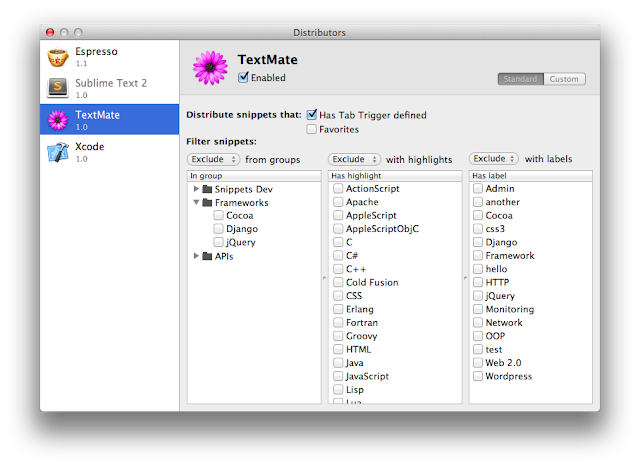This screenshot has width=640, height=467.
Task: Check the hello label checkbox
Action: [x=478, y=269]
